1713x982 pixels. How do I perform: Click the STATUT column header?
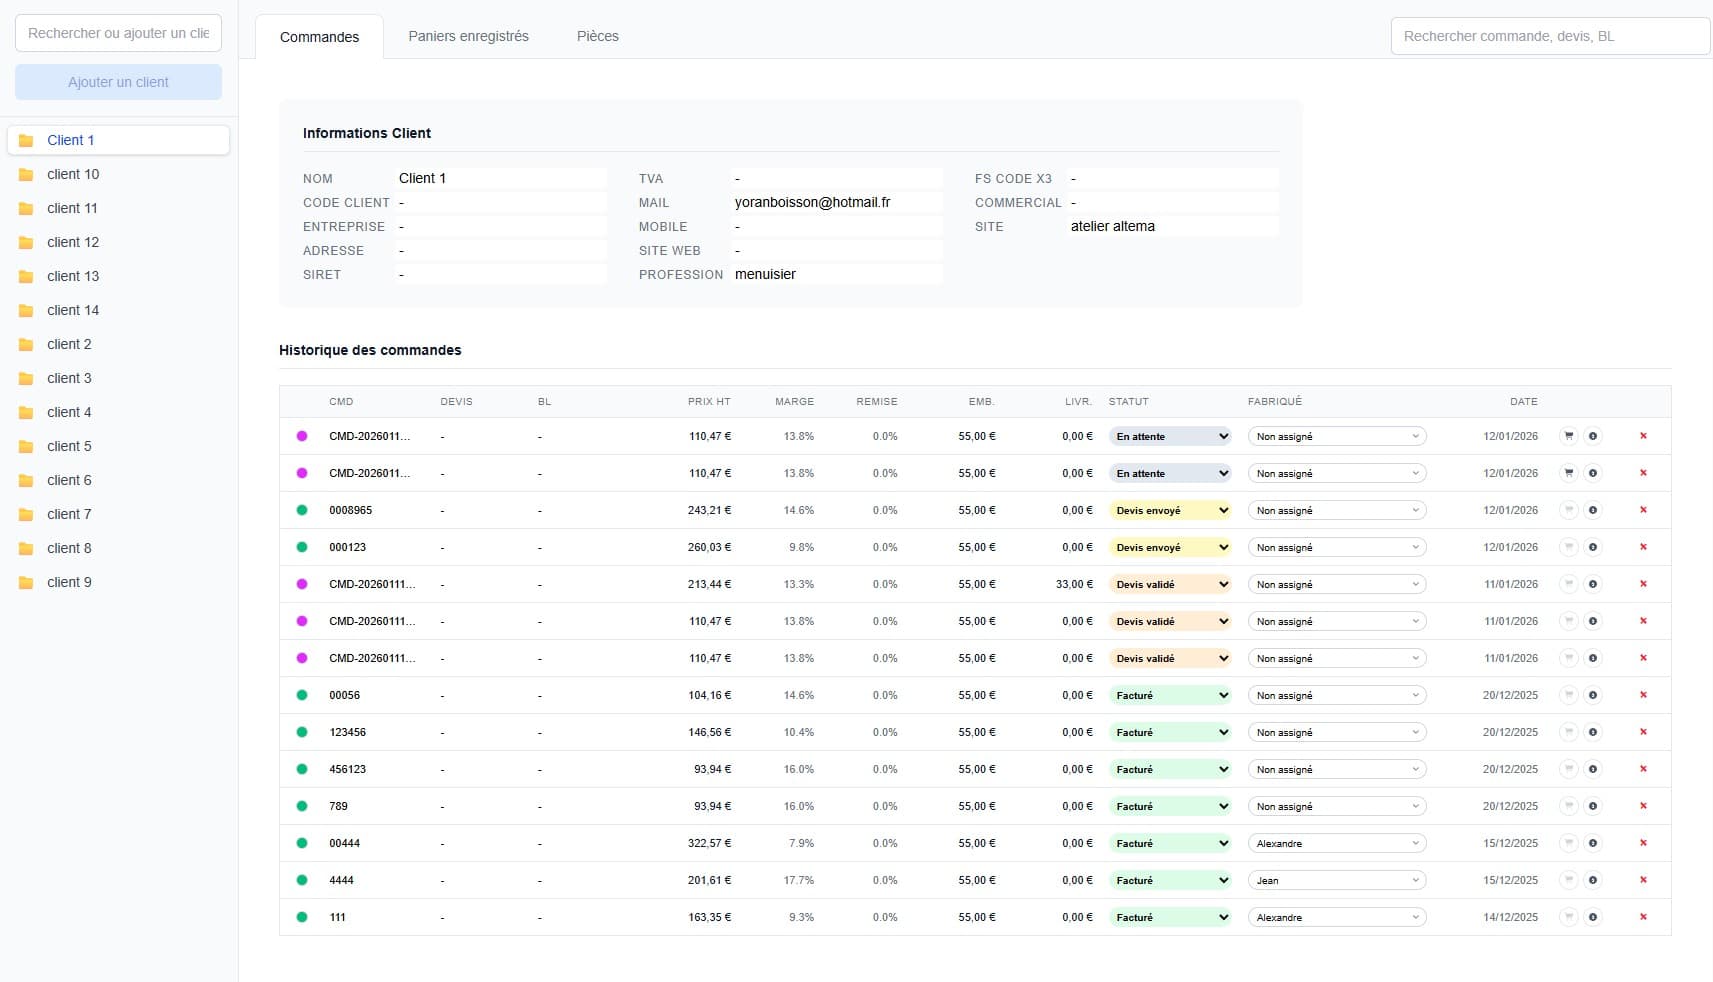click(x=1128, y=401)
